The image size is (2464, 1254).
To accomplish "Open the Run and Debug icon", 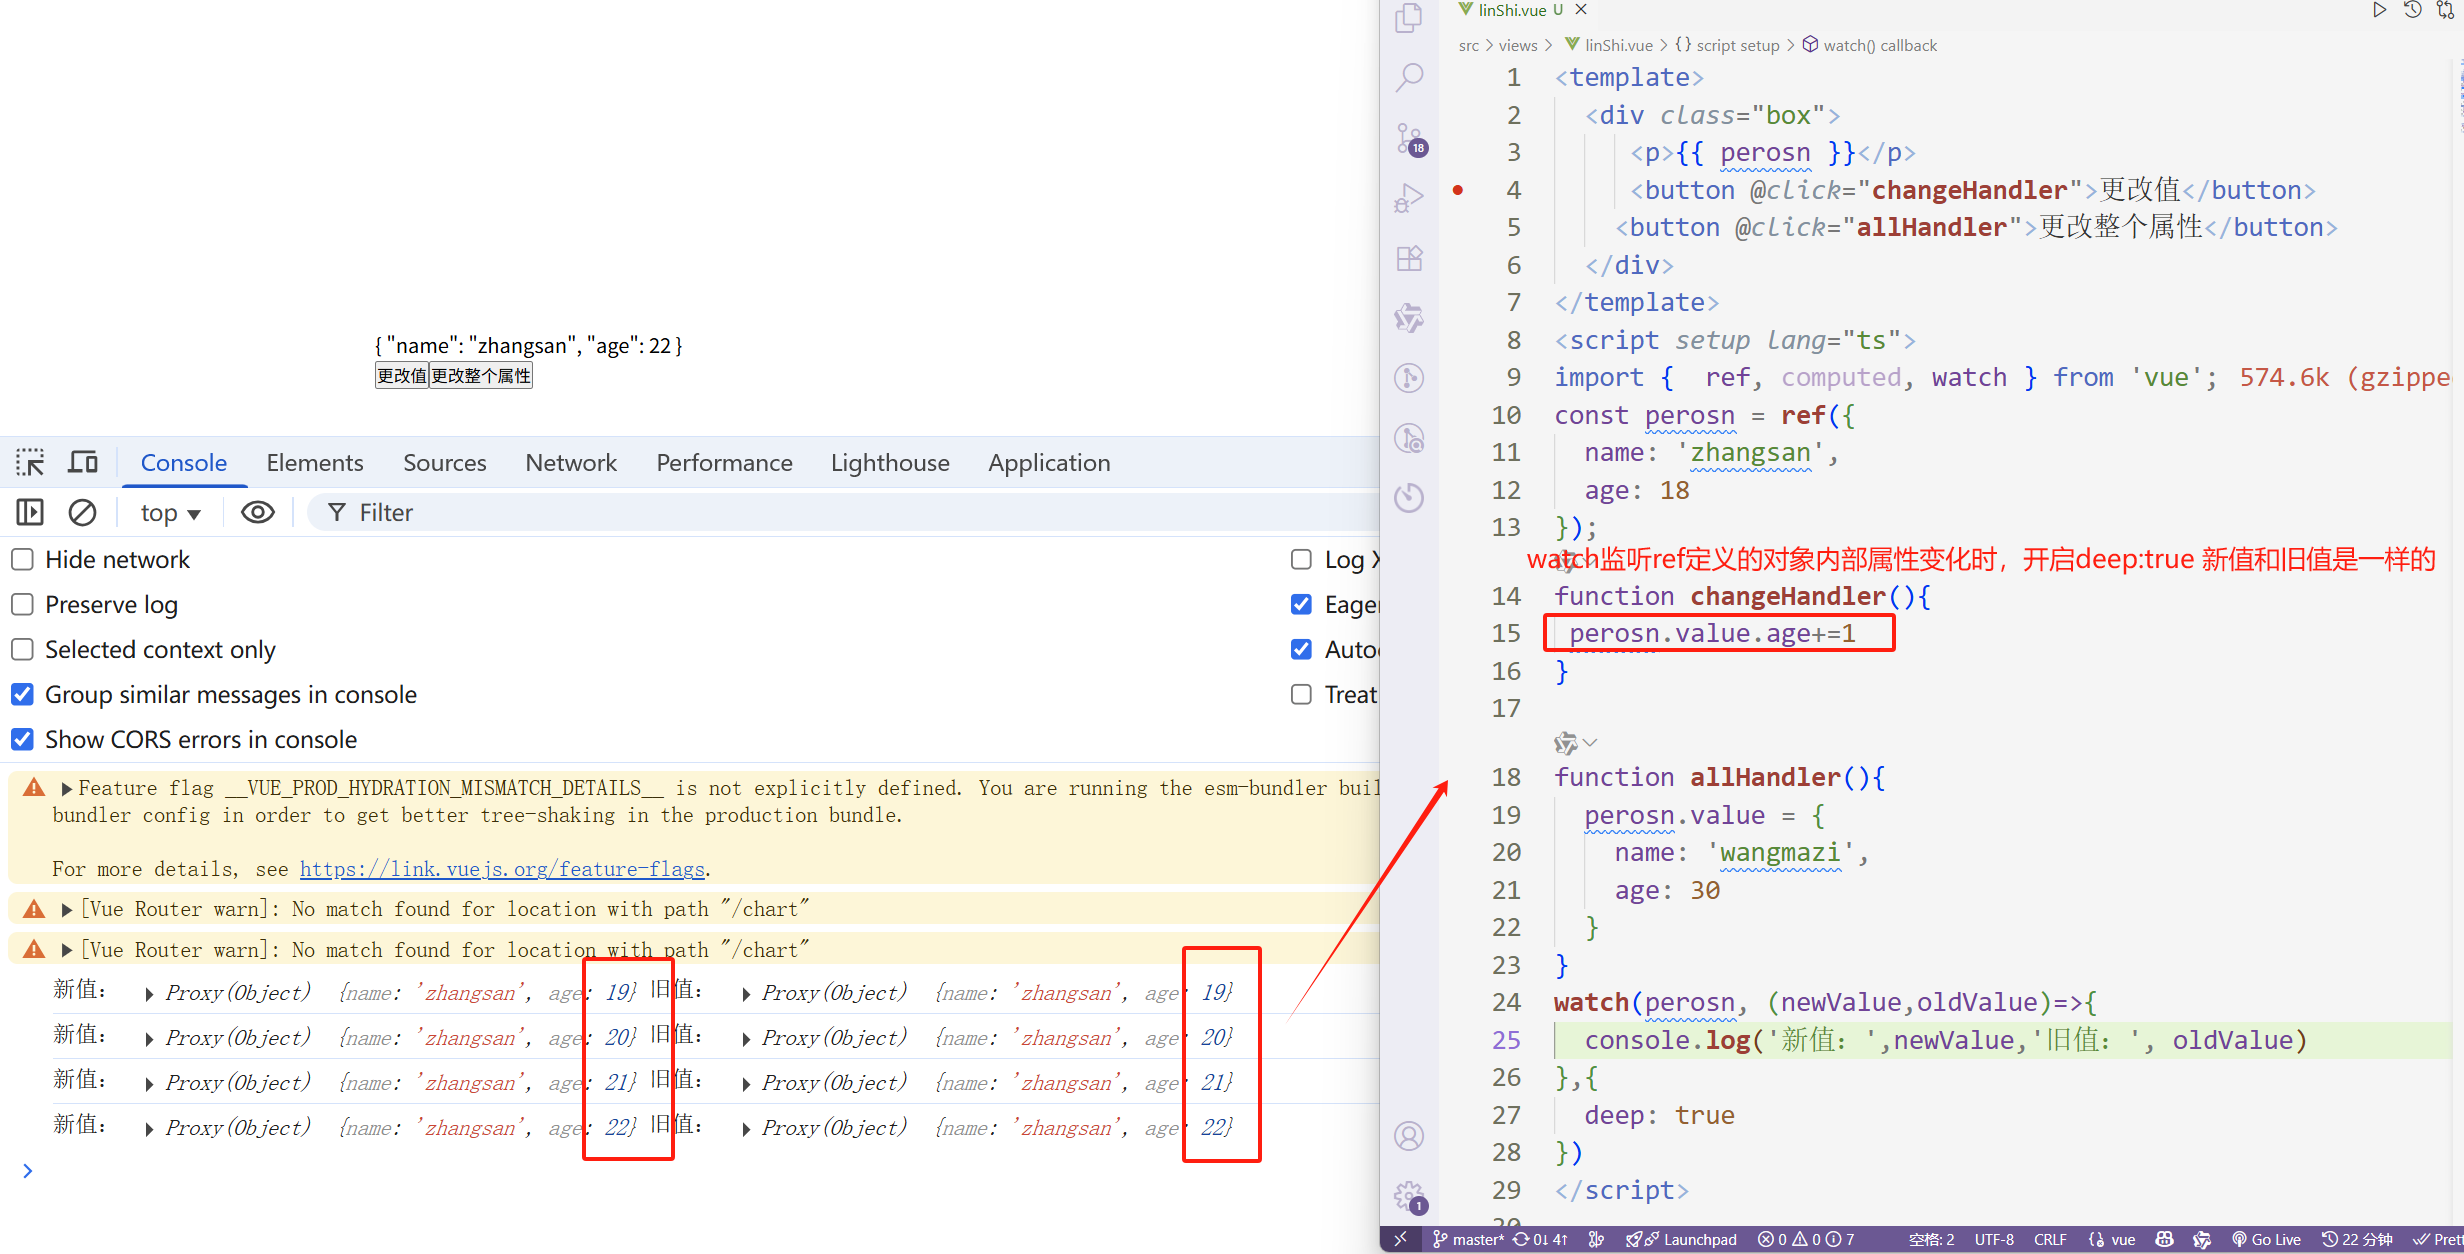I will 1410,198.
